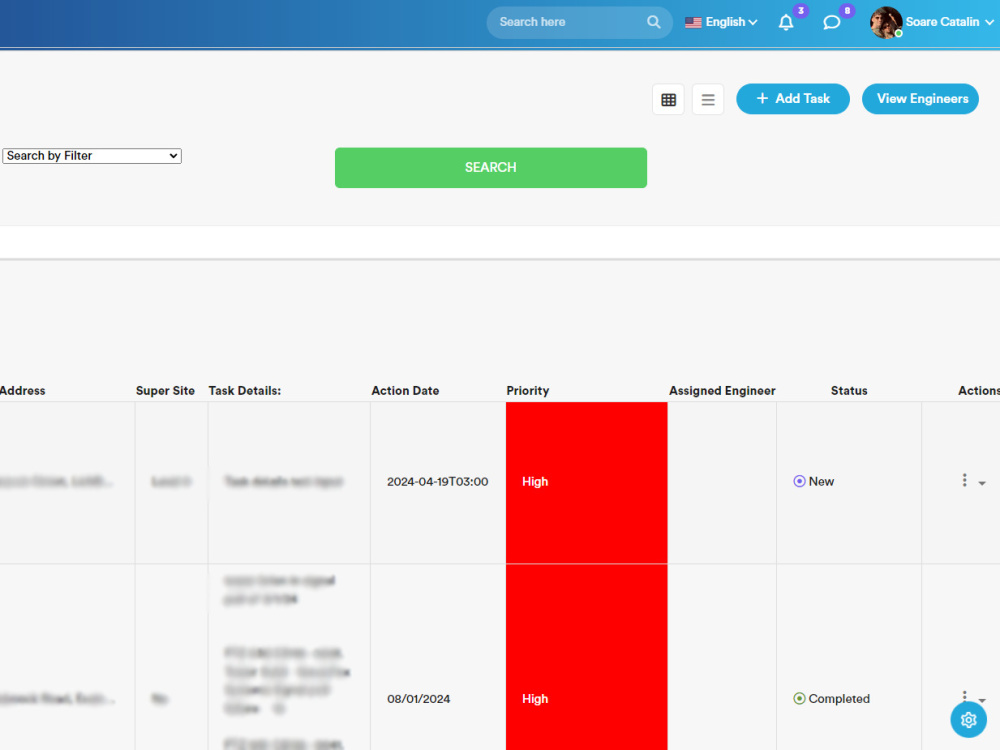Click the magnifier icon in the search bar
1000x750 pixels.
click(x=654, y=22)
